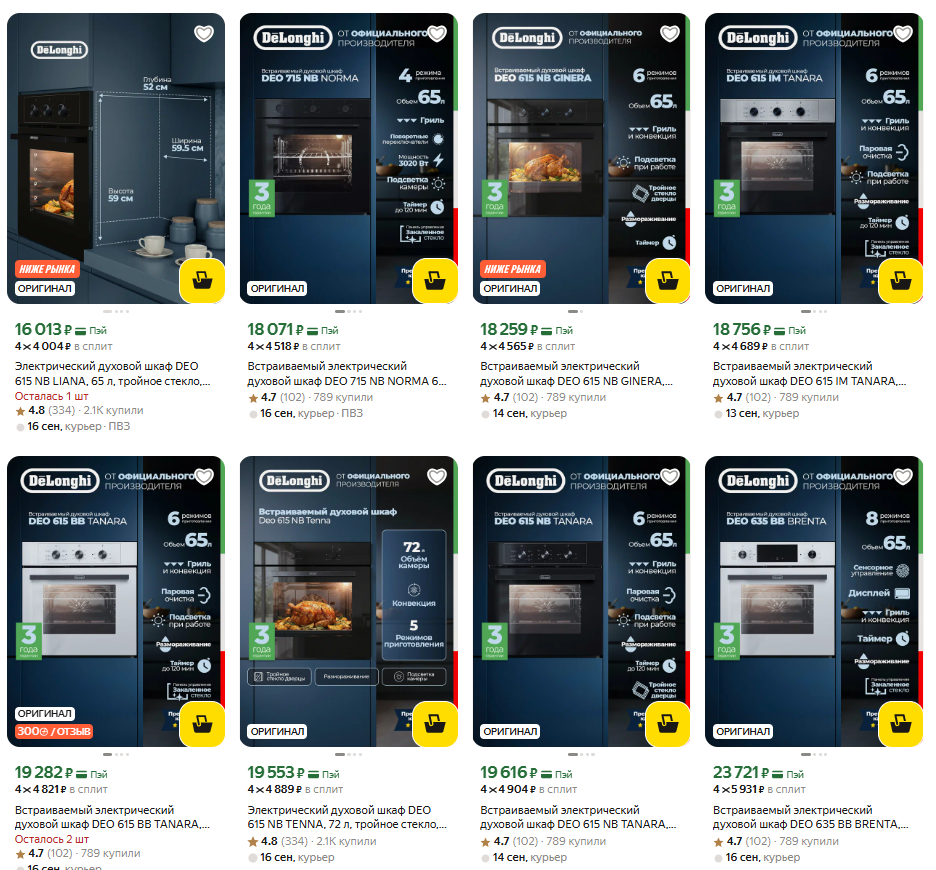Open the DEO 715 NB NORMA product image
The height and width of the screenshot is (870, 936).
[349, 158]
